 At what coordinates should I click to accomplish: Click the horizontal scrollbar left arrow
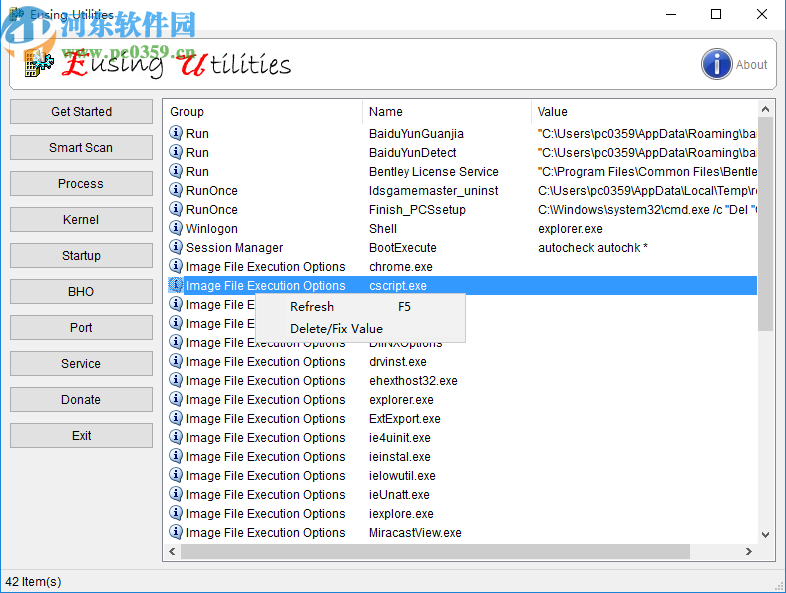[x=172, y=551]
